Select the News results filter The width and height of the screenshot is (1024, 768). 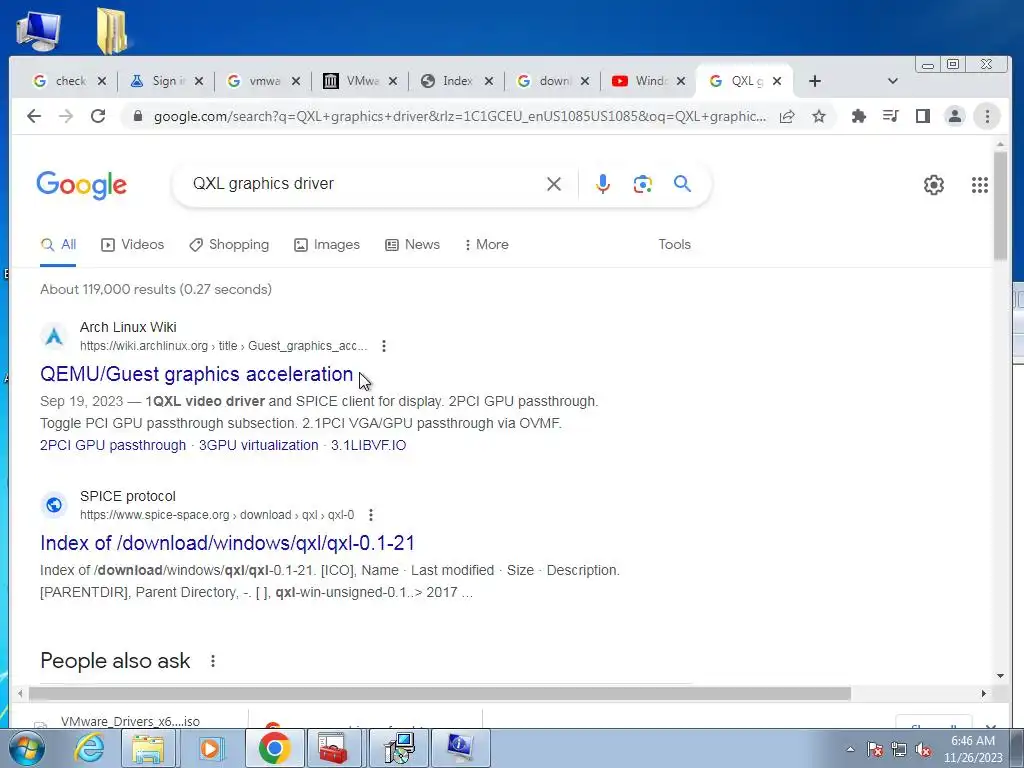[412, 244]
